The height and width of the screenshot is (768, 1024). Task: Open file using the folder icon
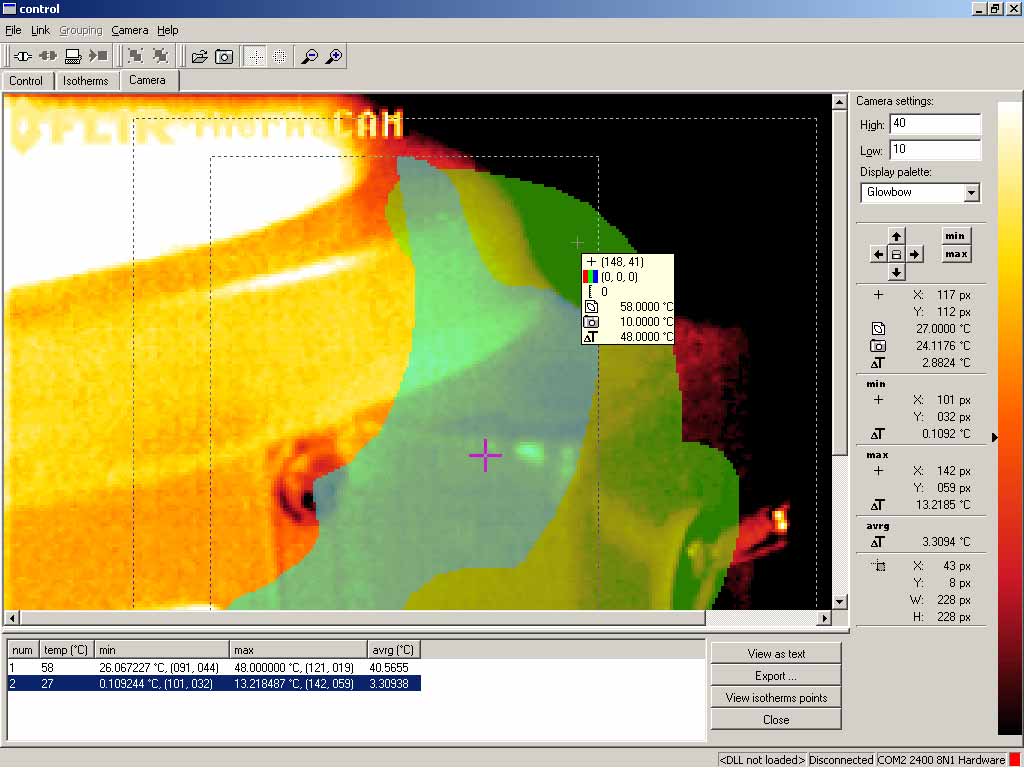pos(200,57)
